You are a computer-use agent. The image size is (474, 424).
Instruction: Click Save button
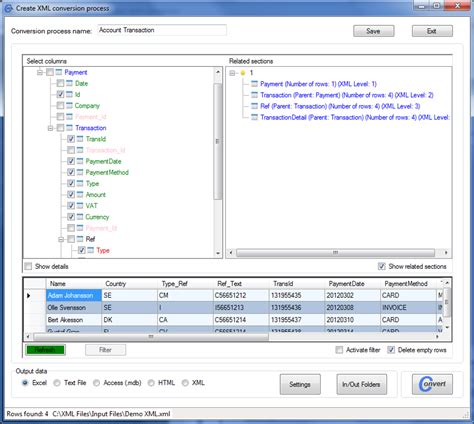click(x=374, y=31)
